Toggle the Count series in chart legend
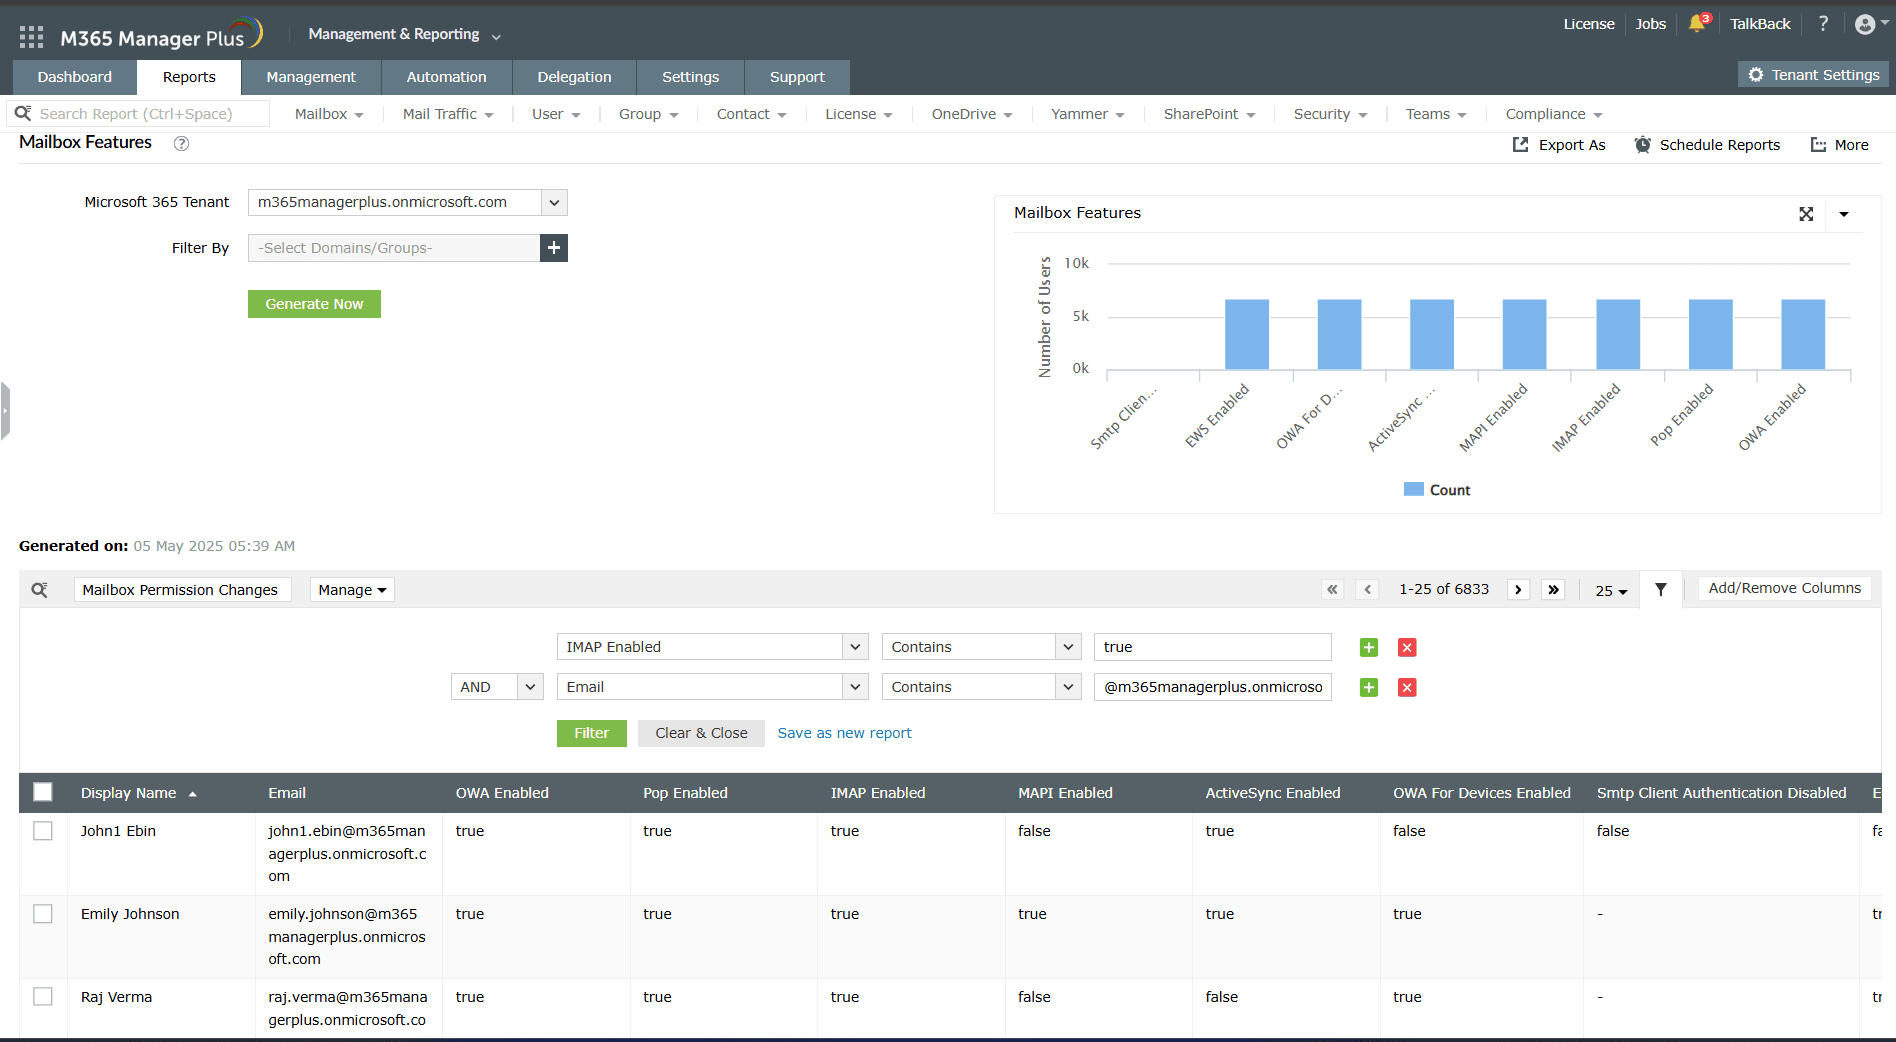The image size is (1896, 1042). [1437, 490]
